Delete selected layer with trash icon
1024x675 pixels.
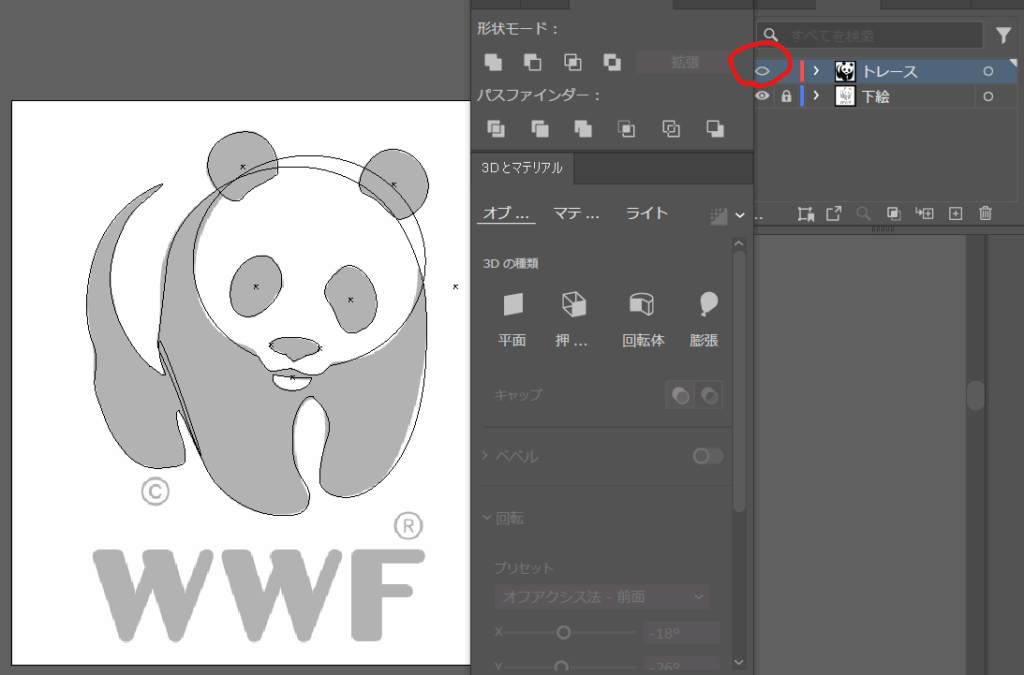click(x=985, y=213)
